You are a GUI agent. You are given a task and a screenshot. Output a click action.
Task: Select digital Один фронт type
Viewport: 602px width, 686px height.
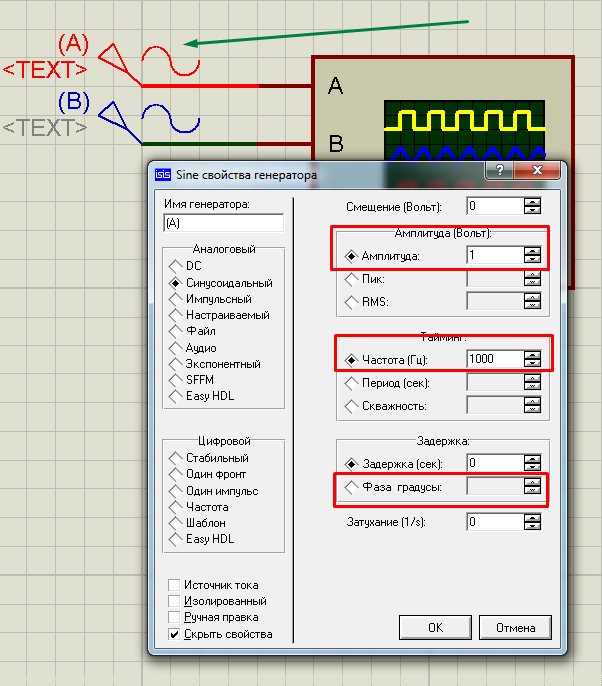click(x=207, y=474)
